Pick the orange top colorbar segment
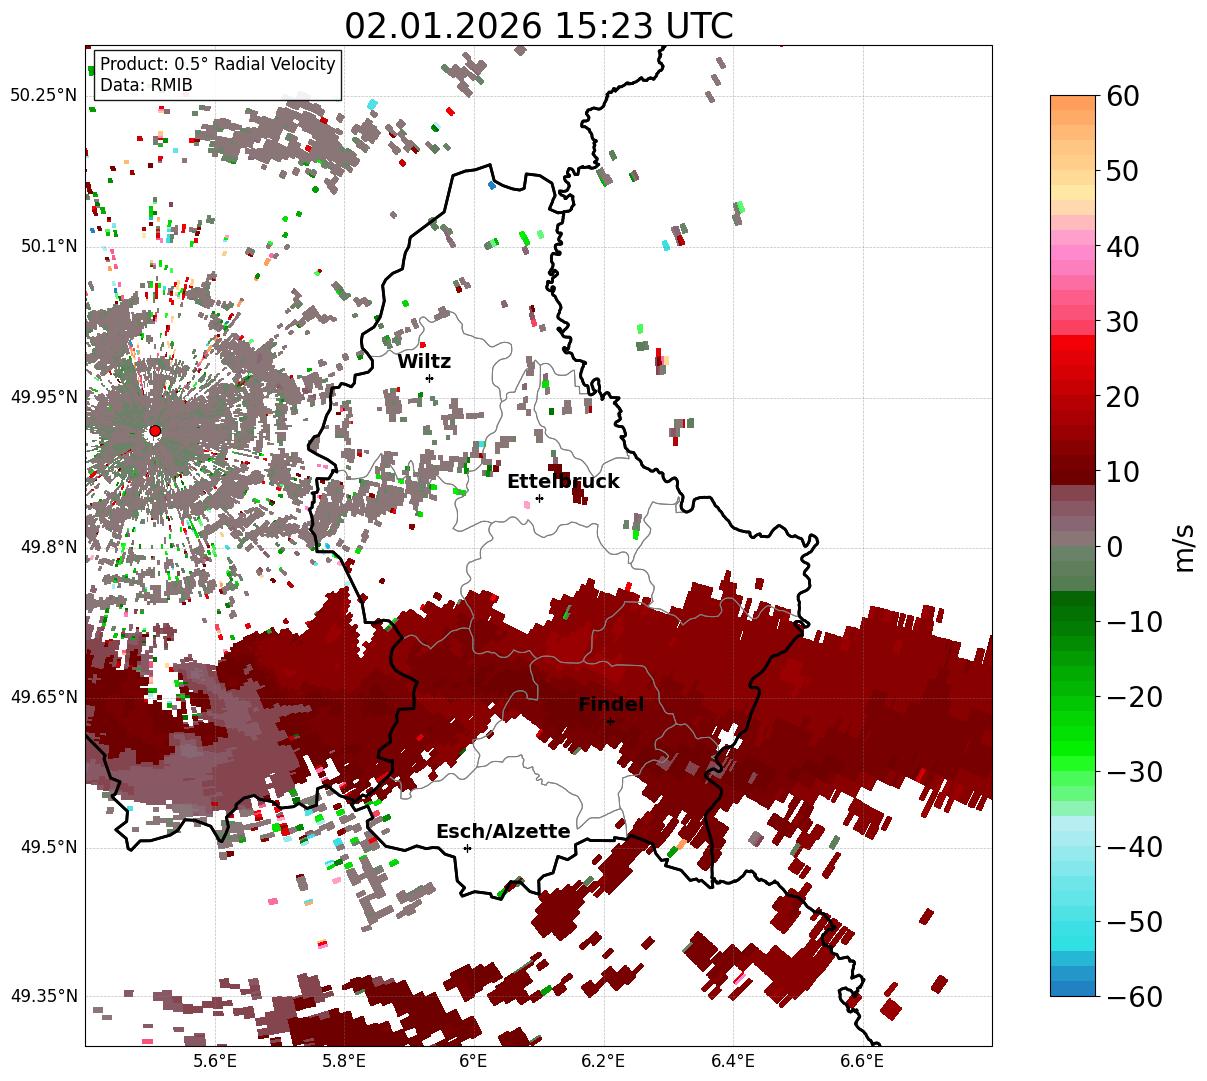 [1073, 103]
